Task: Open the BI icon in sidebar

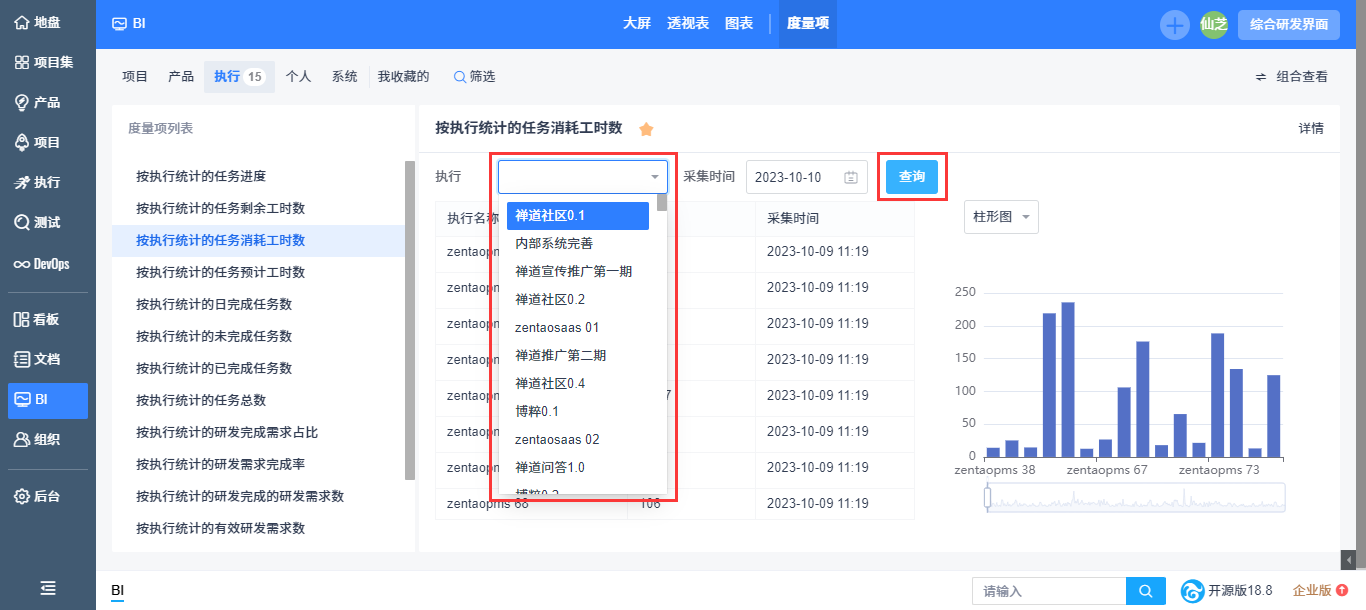Action: pyautogui.click(x=22, y=399)
